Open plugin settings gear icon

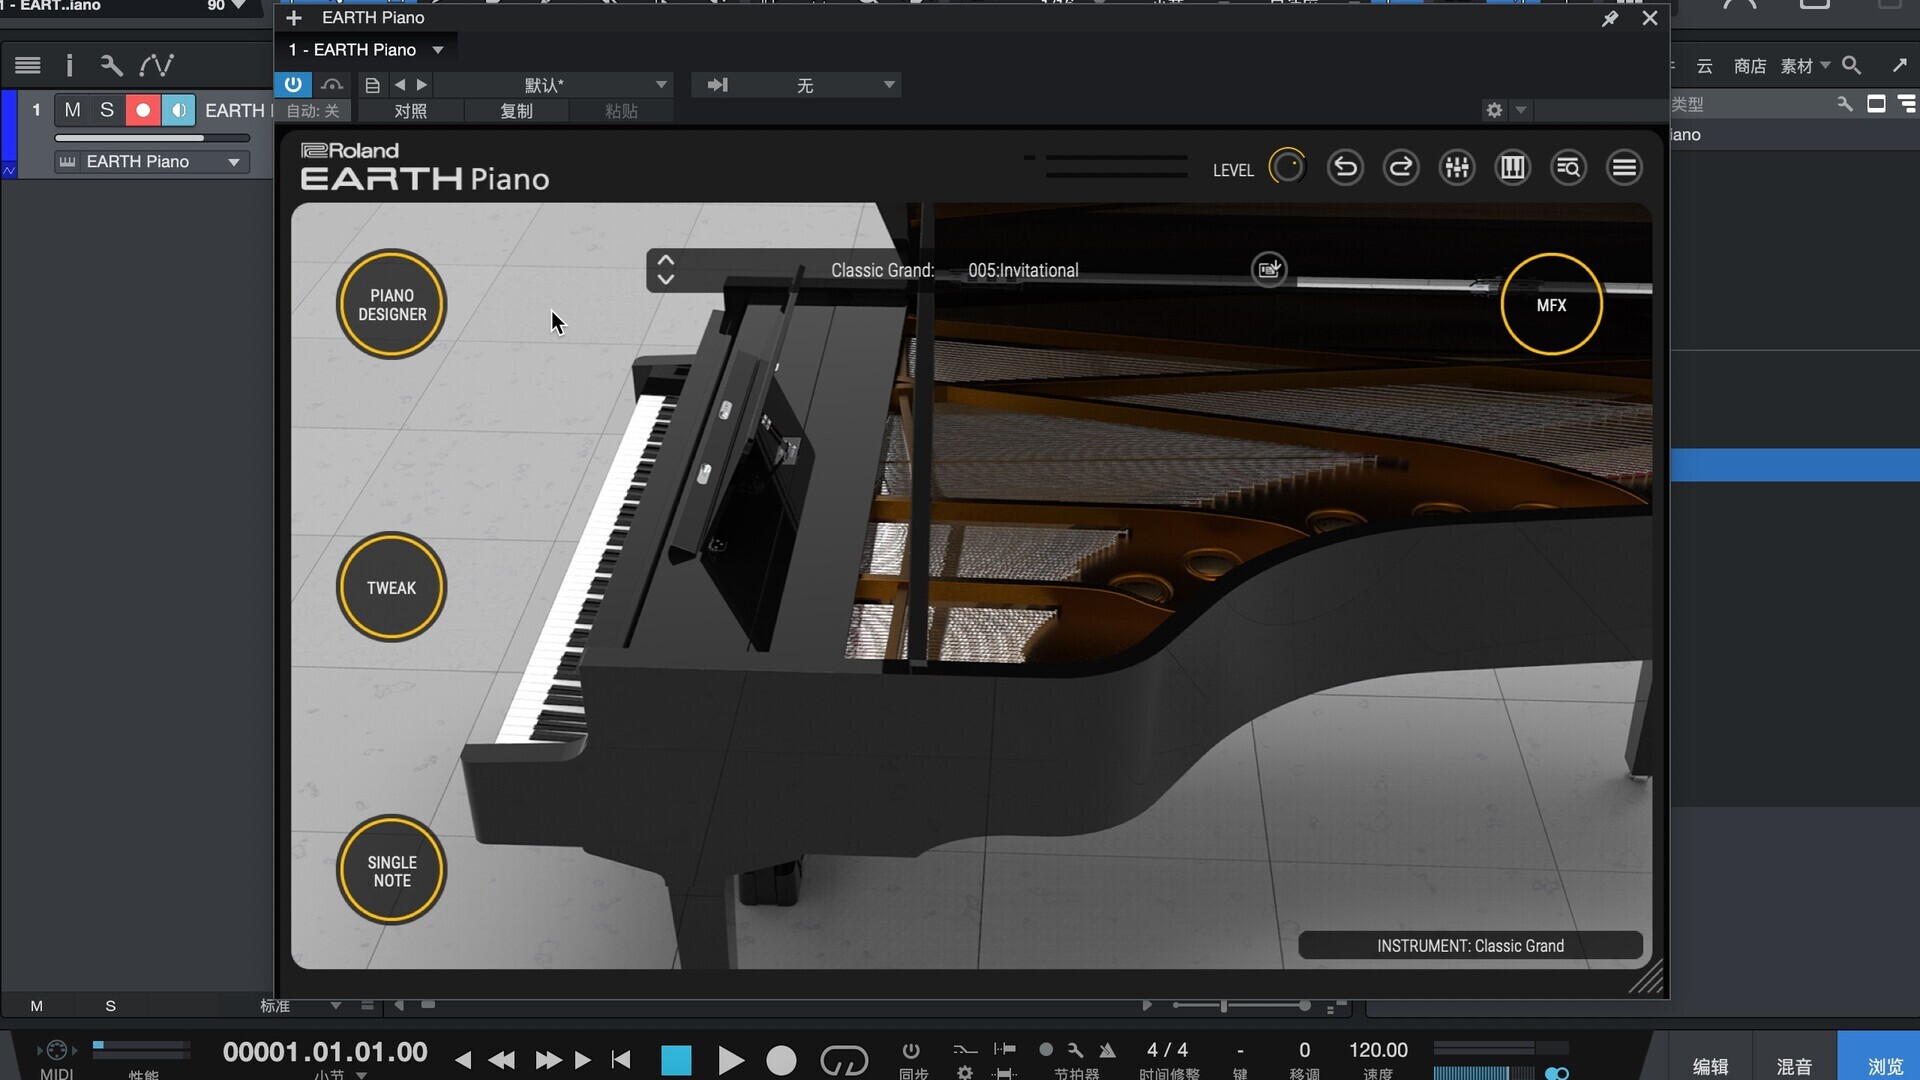point(1494,110)
